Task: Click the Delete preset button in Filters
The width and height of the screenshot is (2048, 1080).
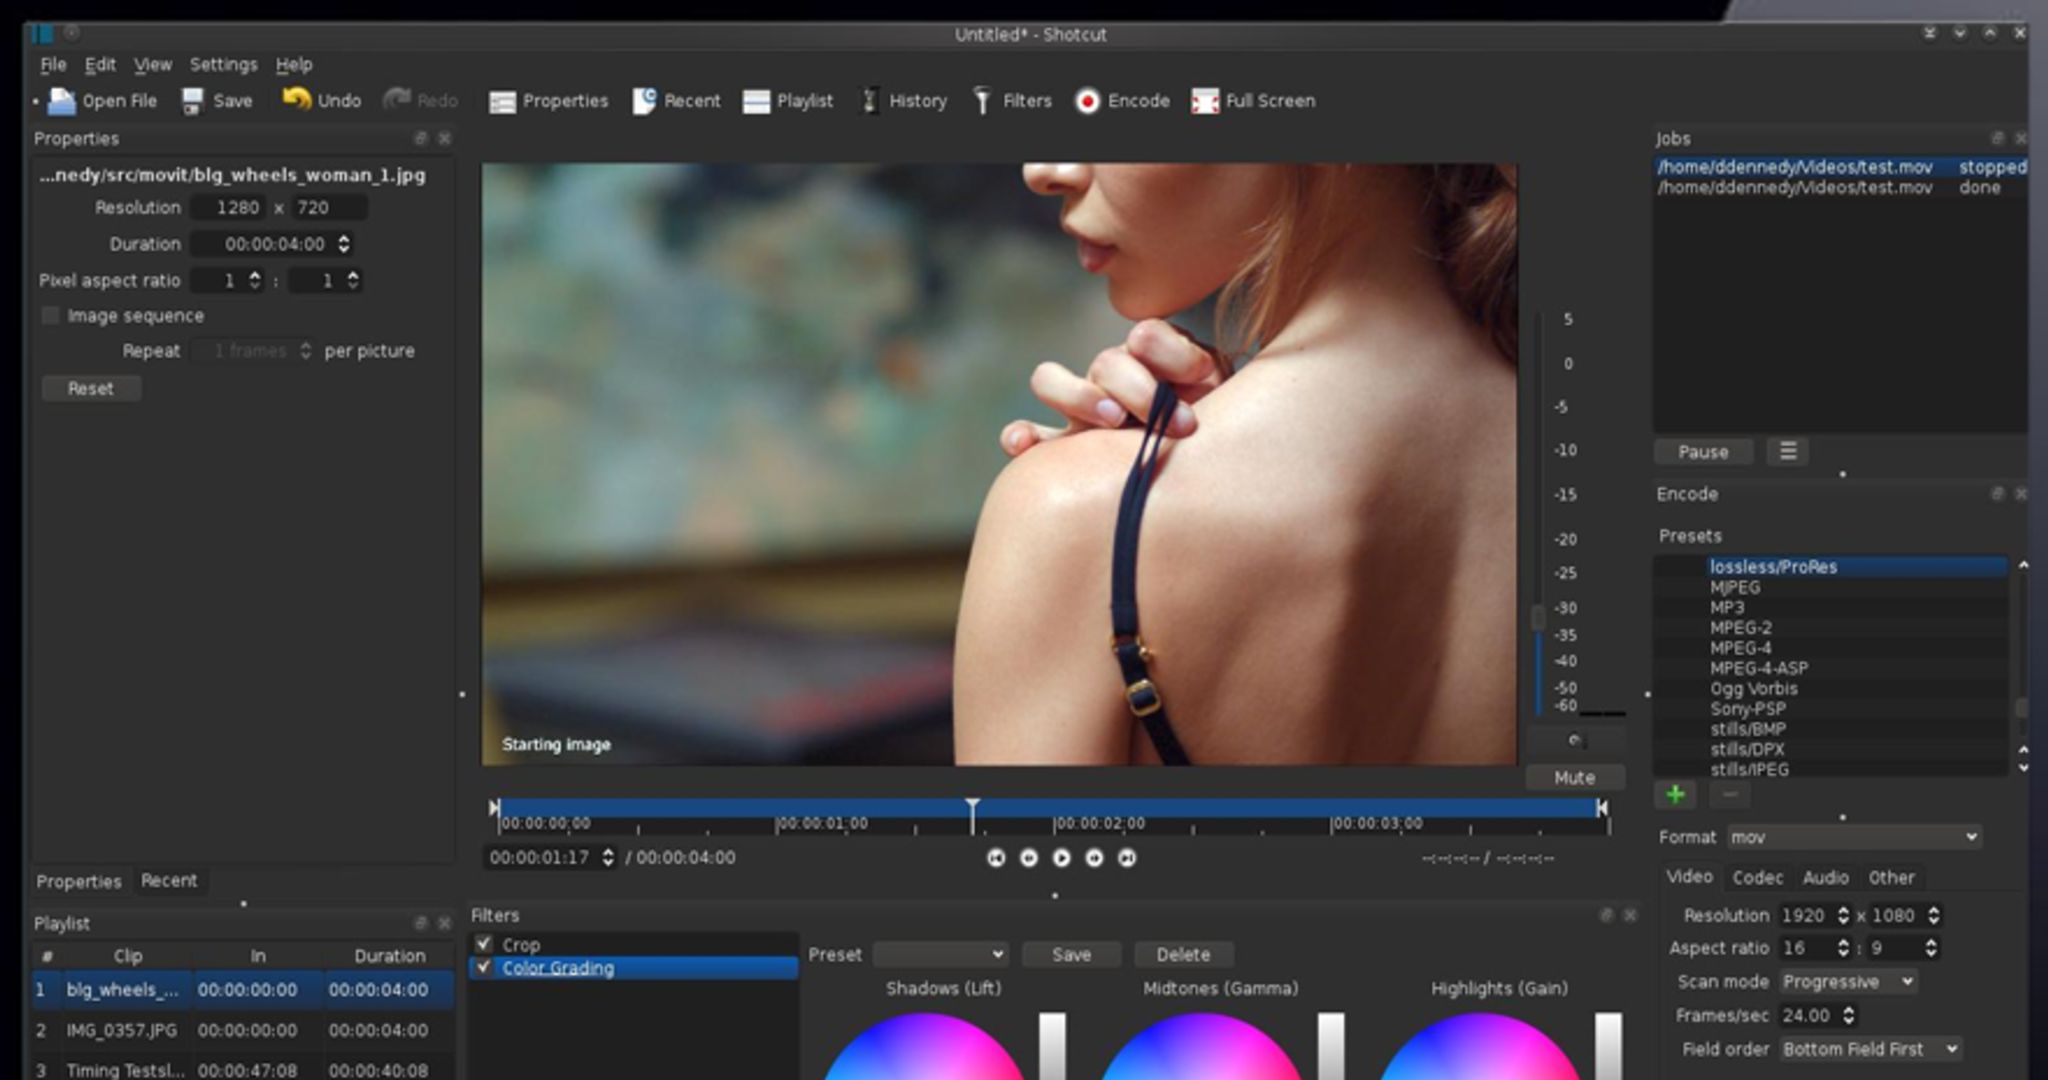Action: (1183, 955)
